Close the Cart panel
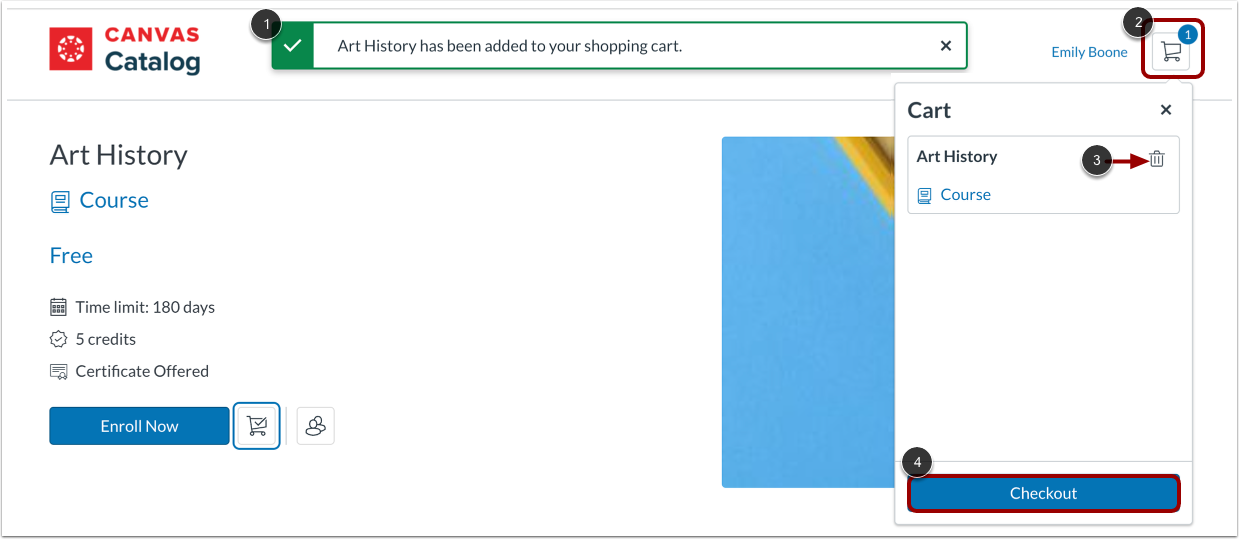The width and height of the screenshot is (1239, 539). pos(1166,110)
